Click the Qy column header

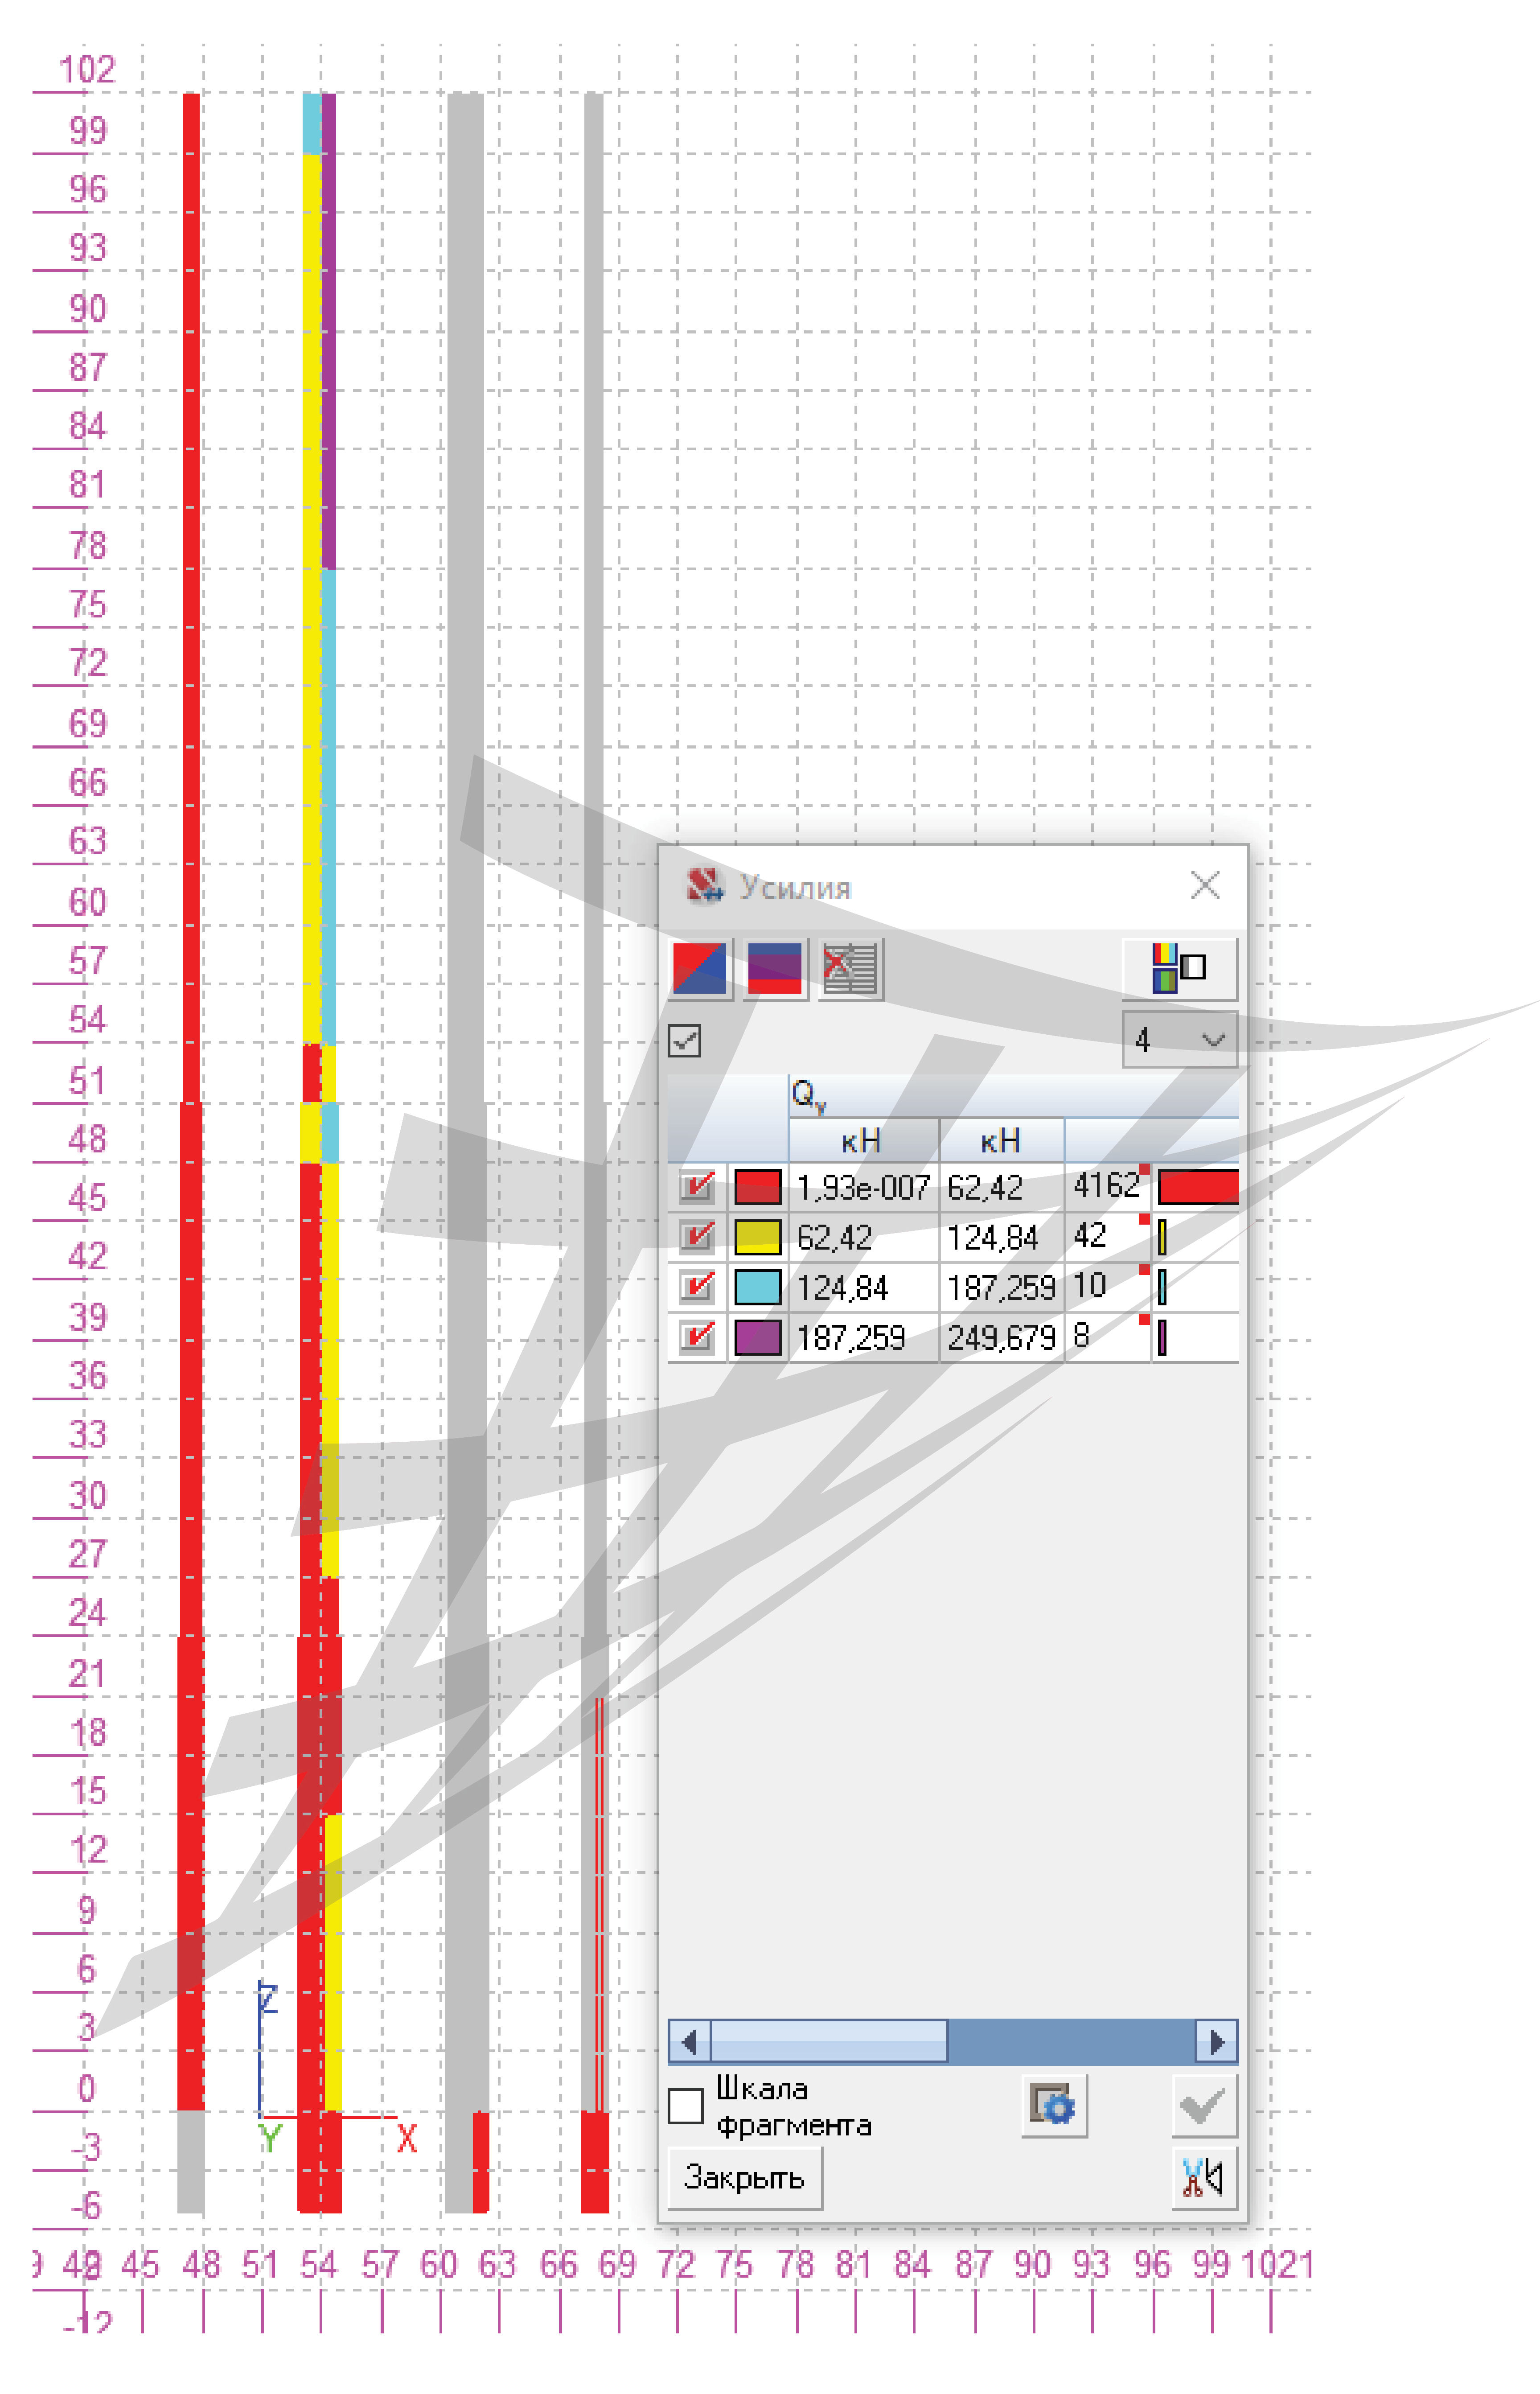[x=1014, y=1096]
